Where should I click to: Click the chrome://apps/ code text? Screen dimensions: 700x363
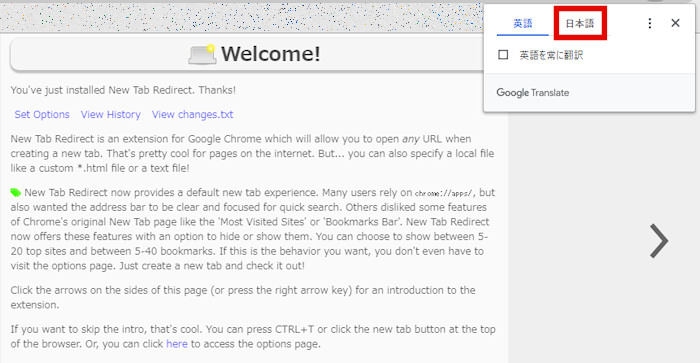(444, 193)
